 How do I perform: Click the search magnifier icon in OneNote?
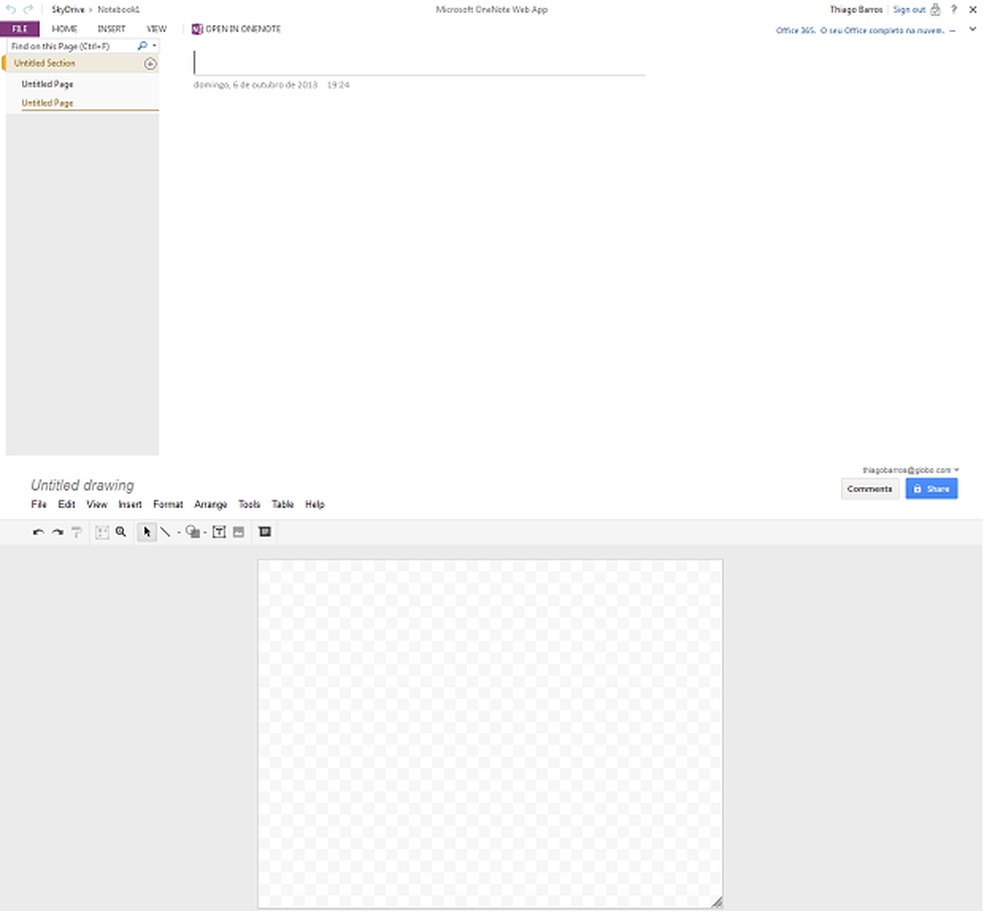(142, 46)
